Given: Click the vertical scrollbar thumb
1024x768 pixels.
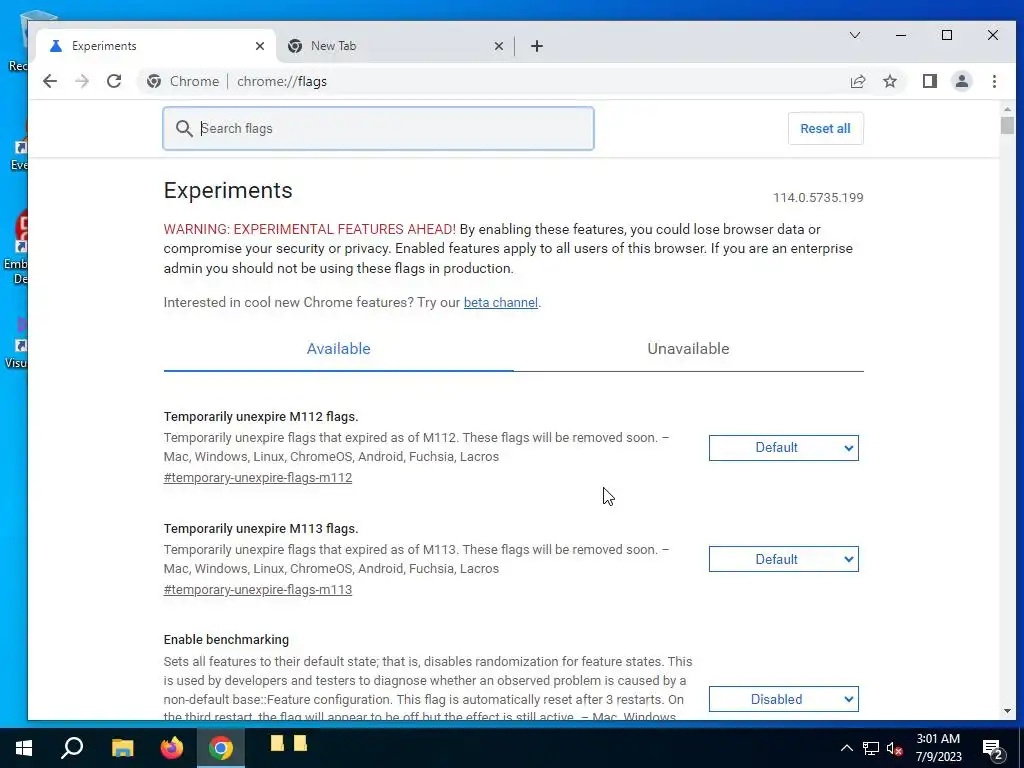Looking at the screenshot, I should coord(1007,125).
